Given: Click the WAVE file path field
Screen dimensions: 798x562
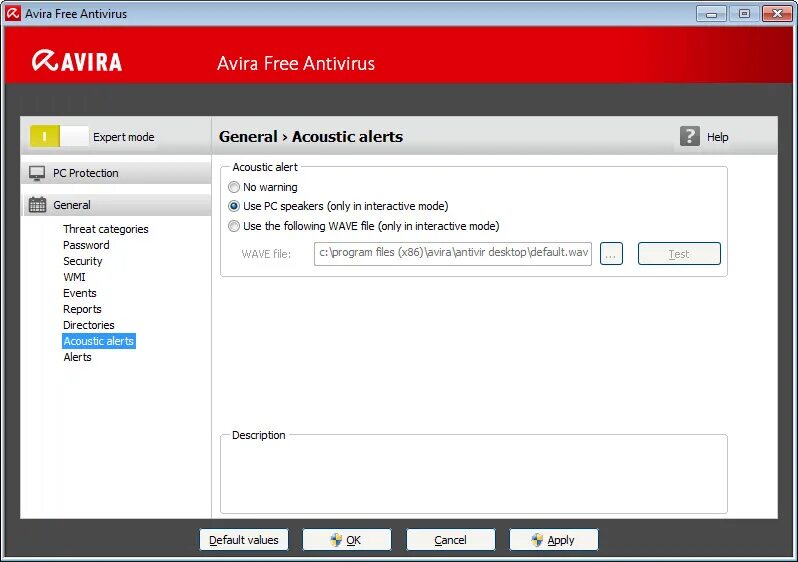Looking at the screenshot, I should click(x=453, y=254).
